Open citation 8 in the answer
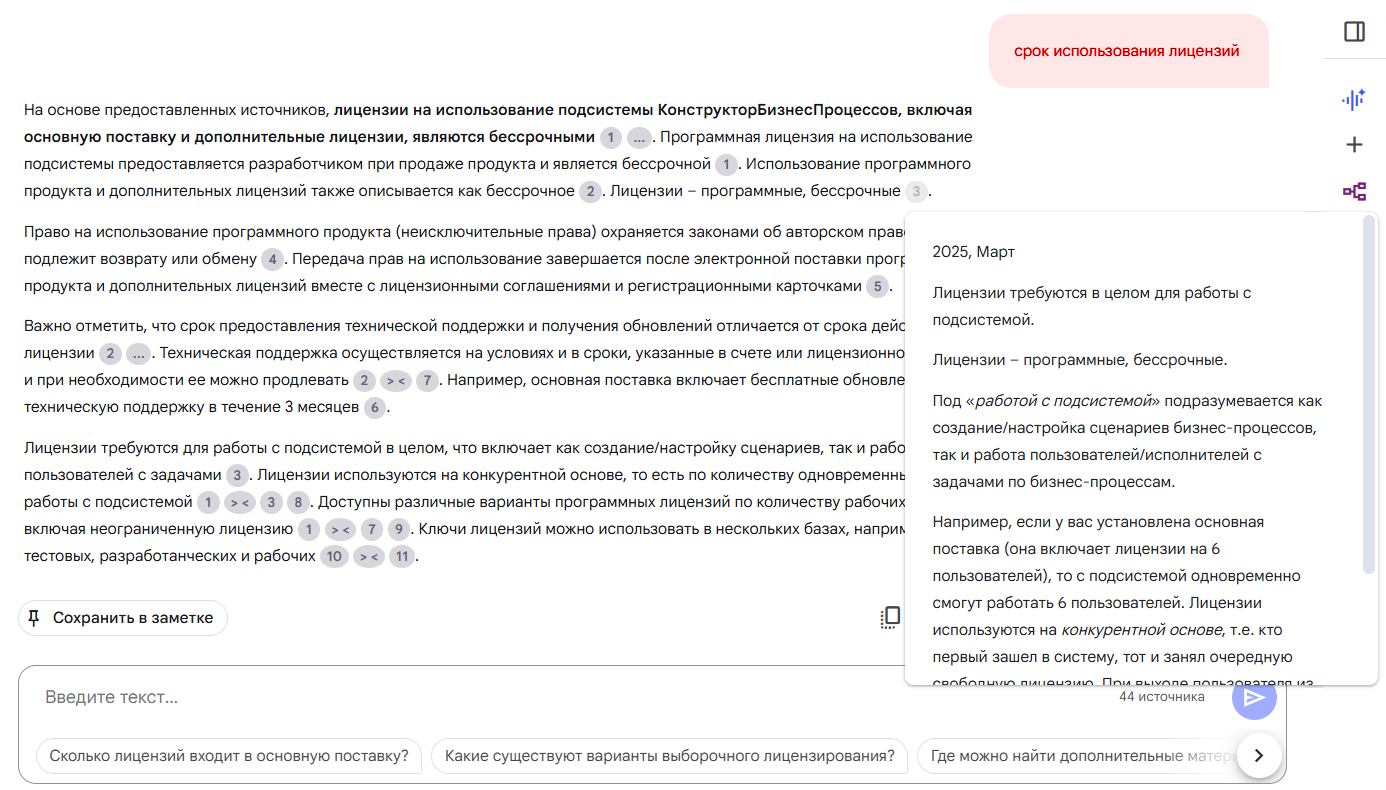The height and width of the screenshot is (790, 1386). point(298,503)
